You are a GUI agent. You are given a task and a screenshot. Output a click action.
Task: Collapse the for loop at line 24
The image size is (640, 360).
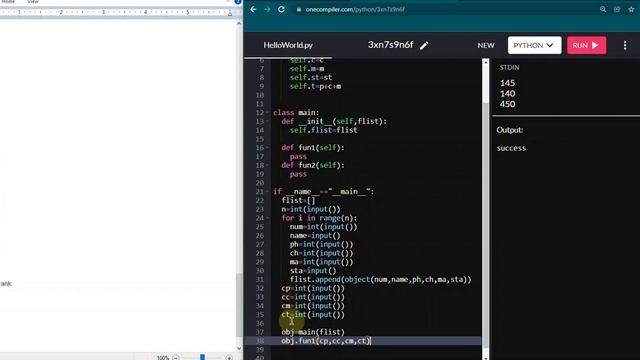[268, 218]
